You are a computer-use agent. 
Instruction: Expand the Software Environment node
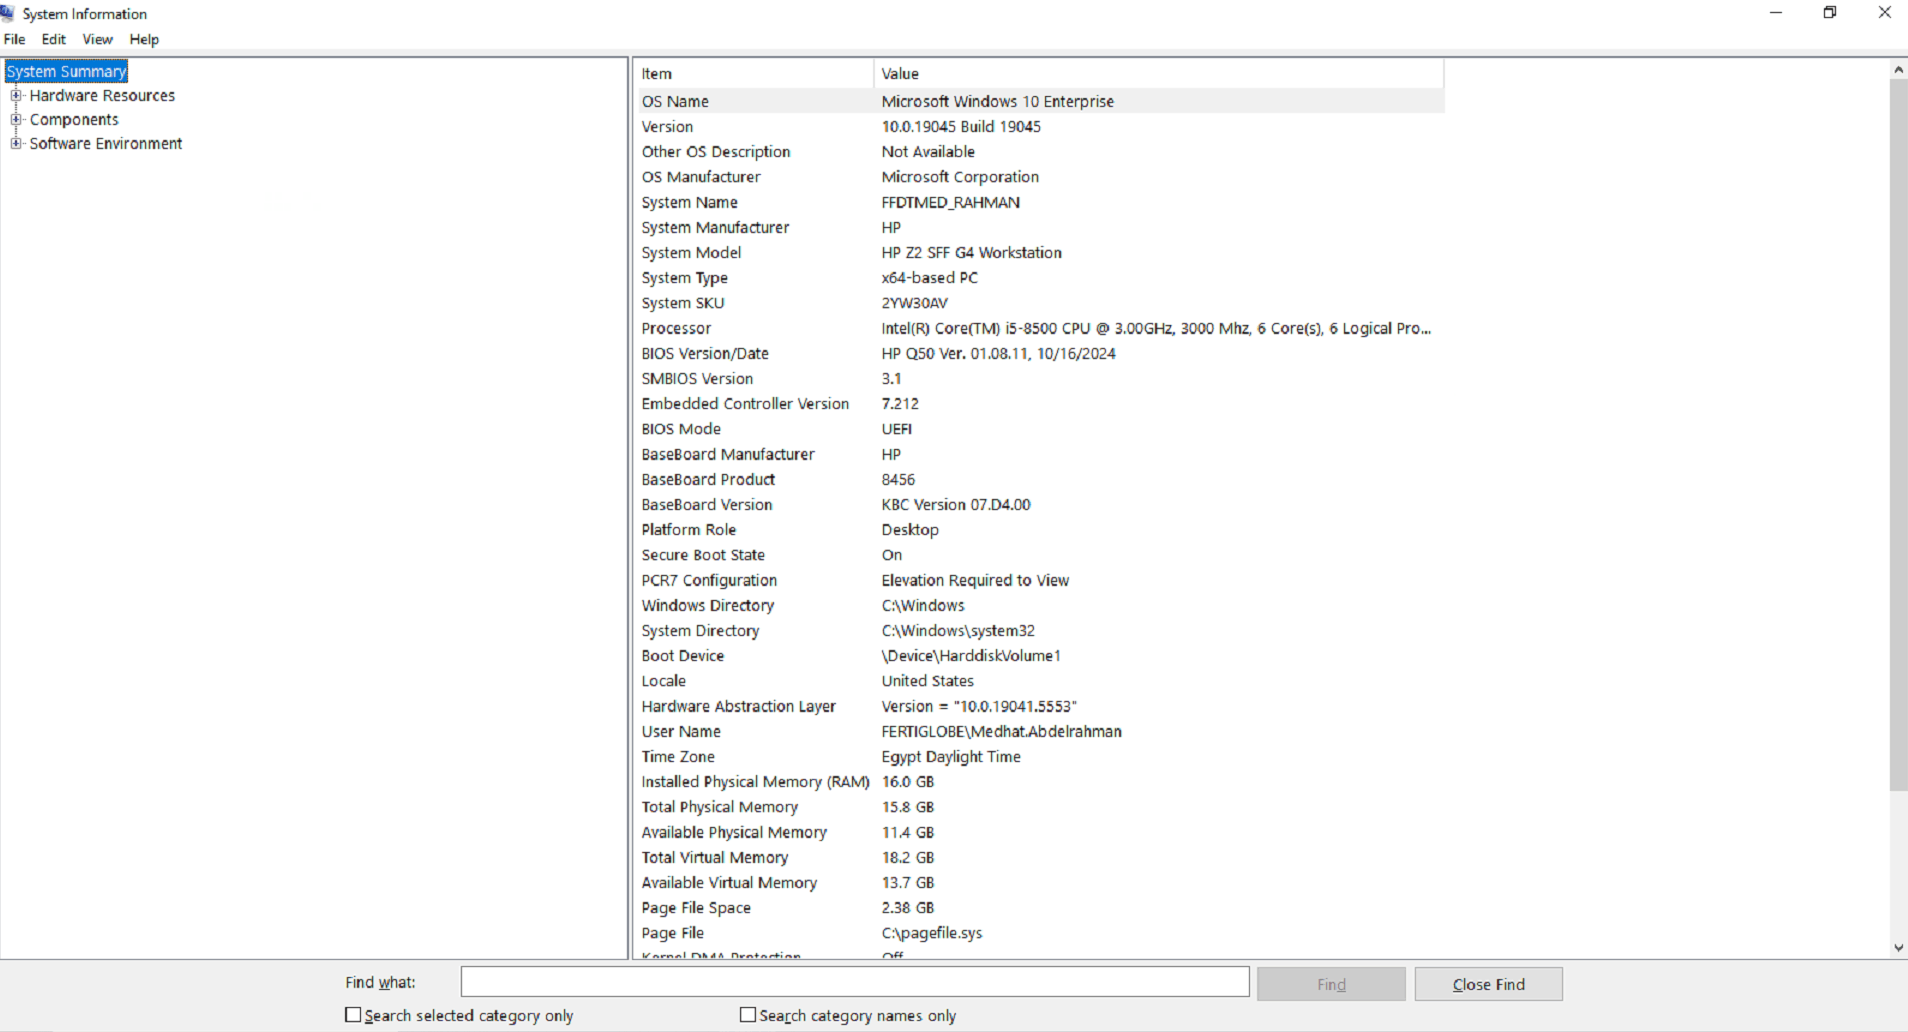(16, 143)
